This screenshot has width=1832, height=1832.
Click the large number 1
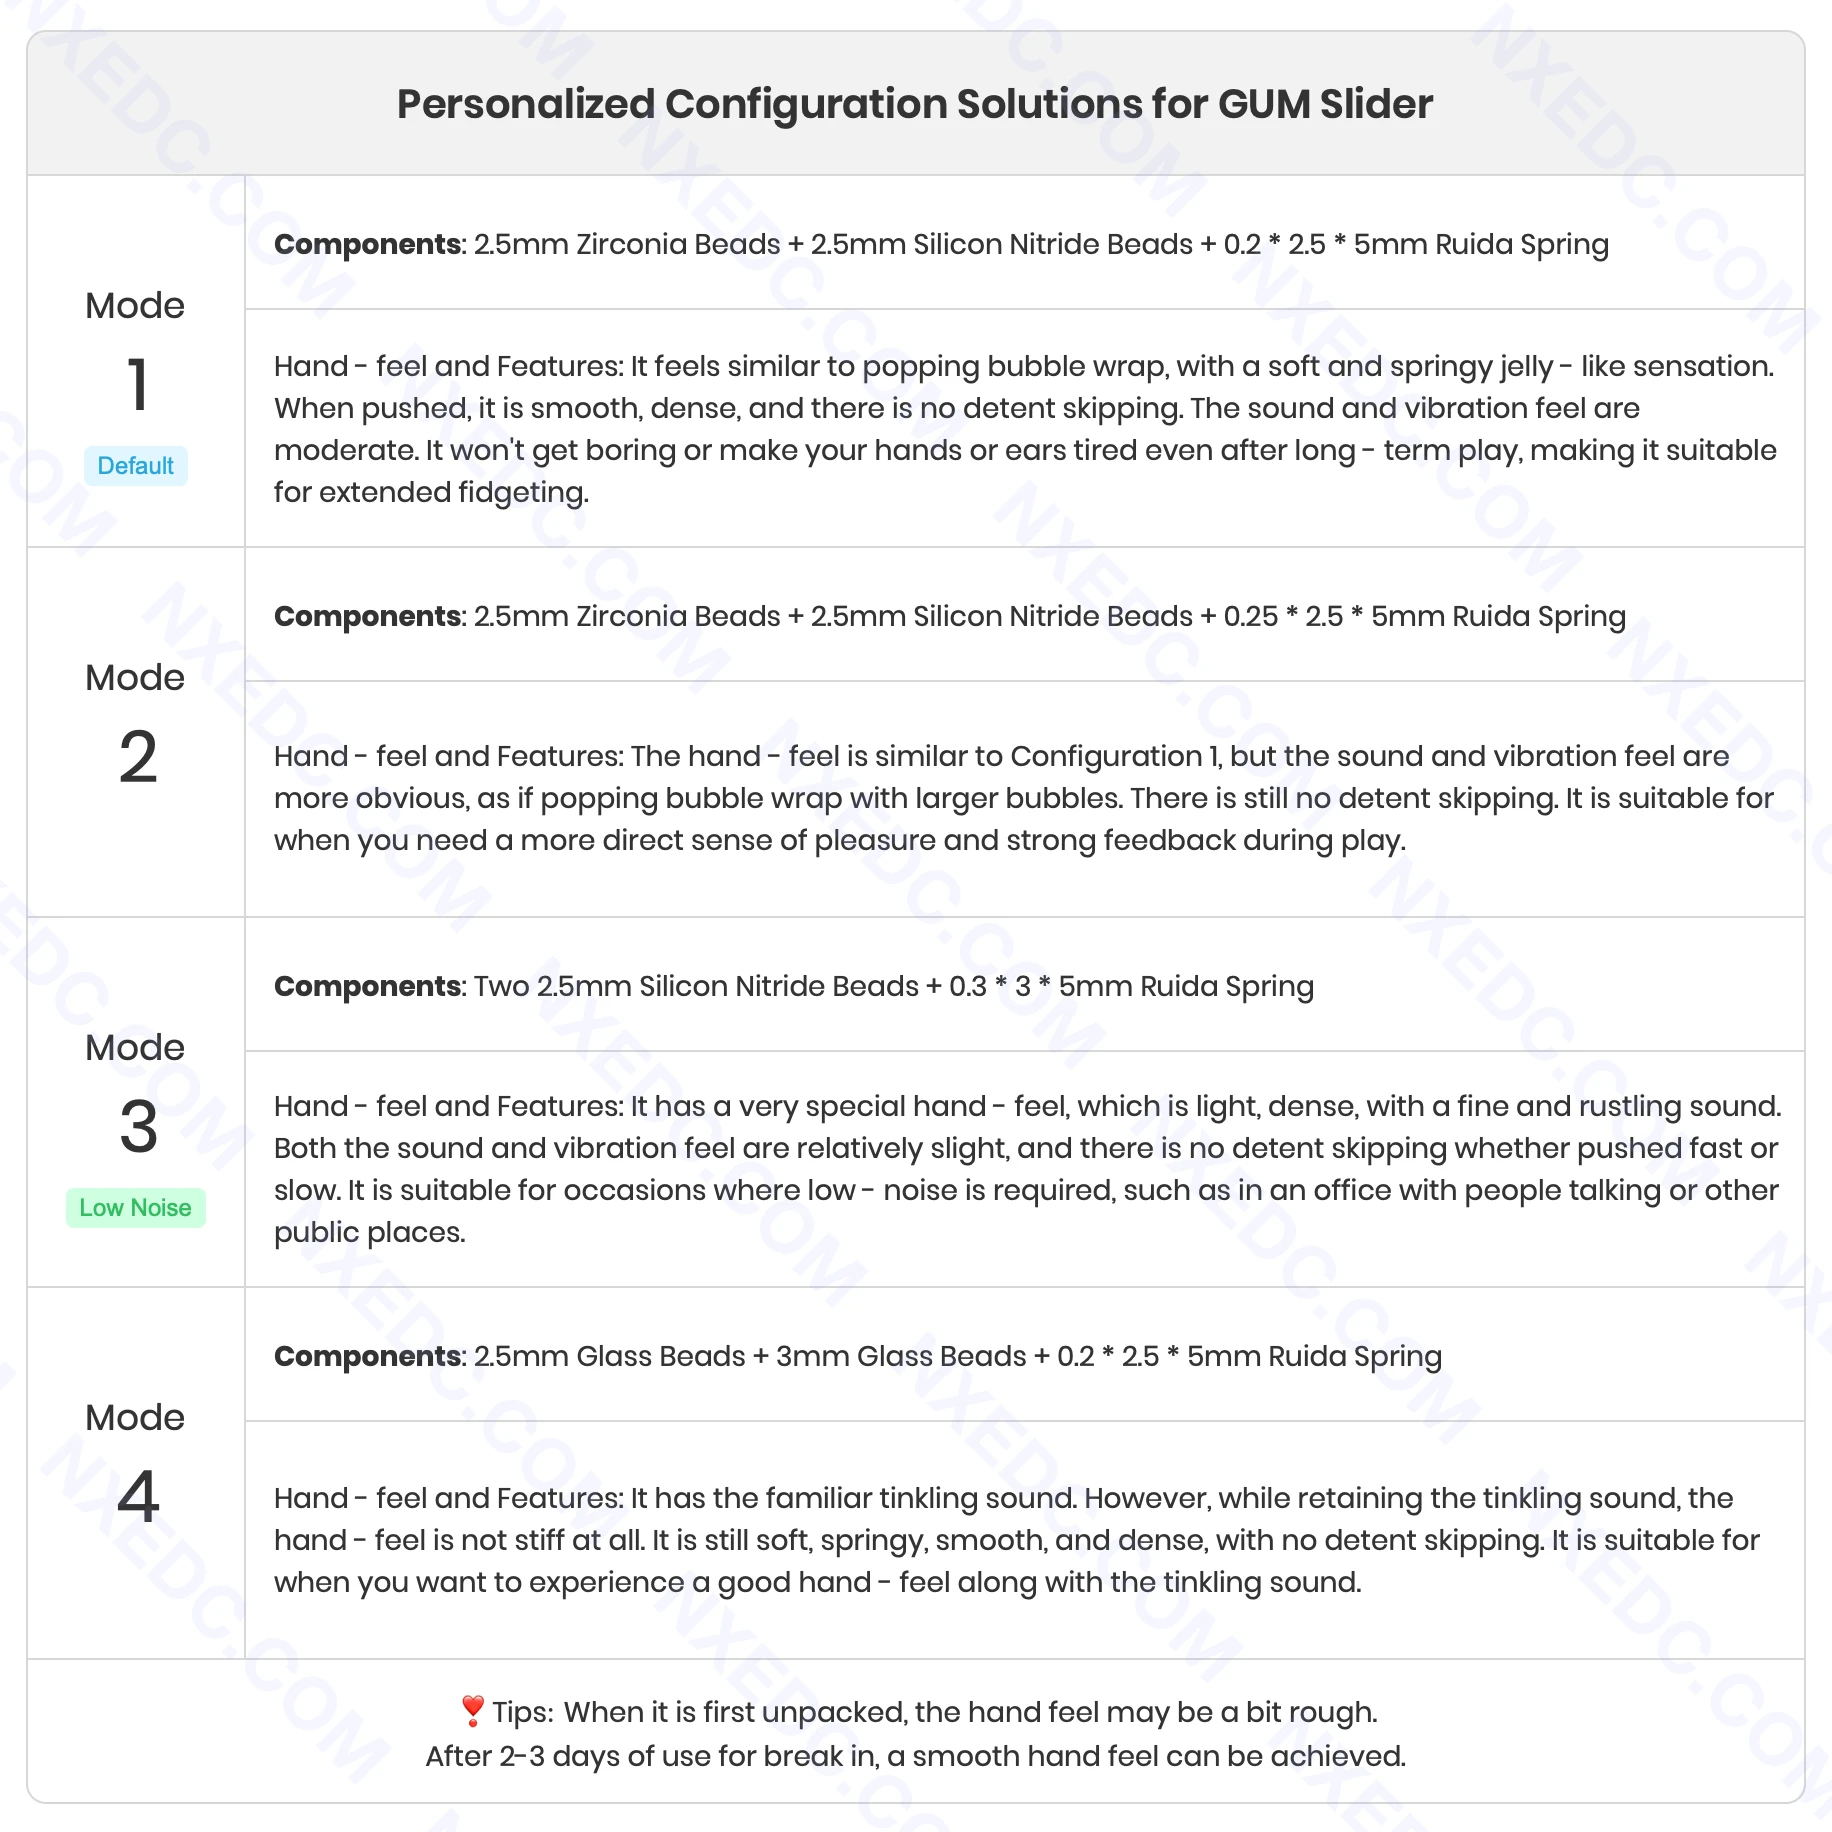[x=138, y=385]
